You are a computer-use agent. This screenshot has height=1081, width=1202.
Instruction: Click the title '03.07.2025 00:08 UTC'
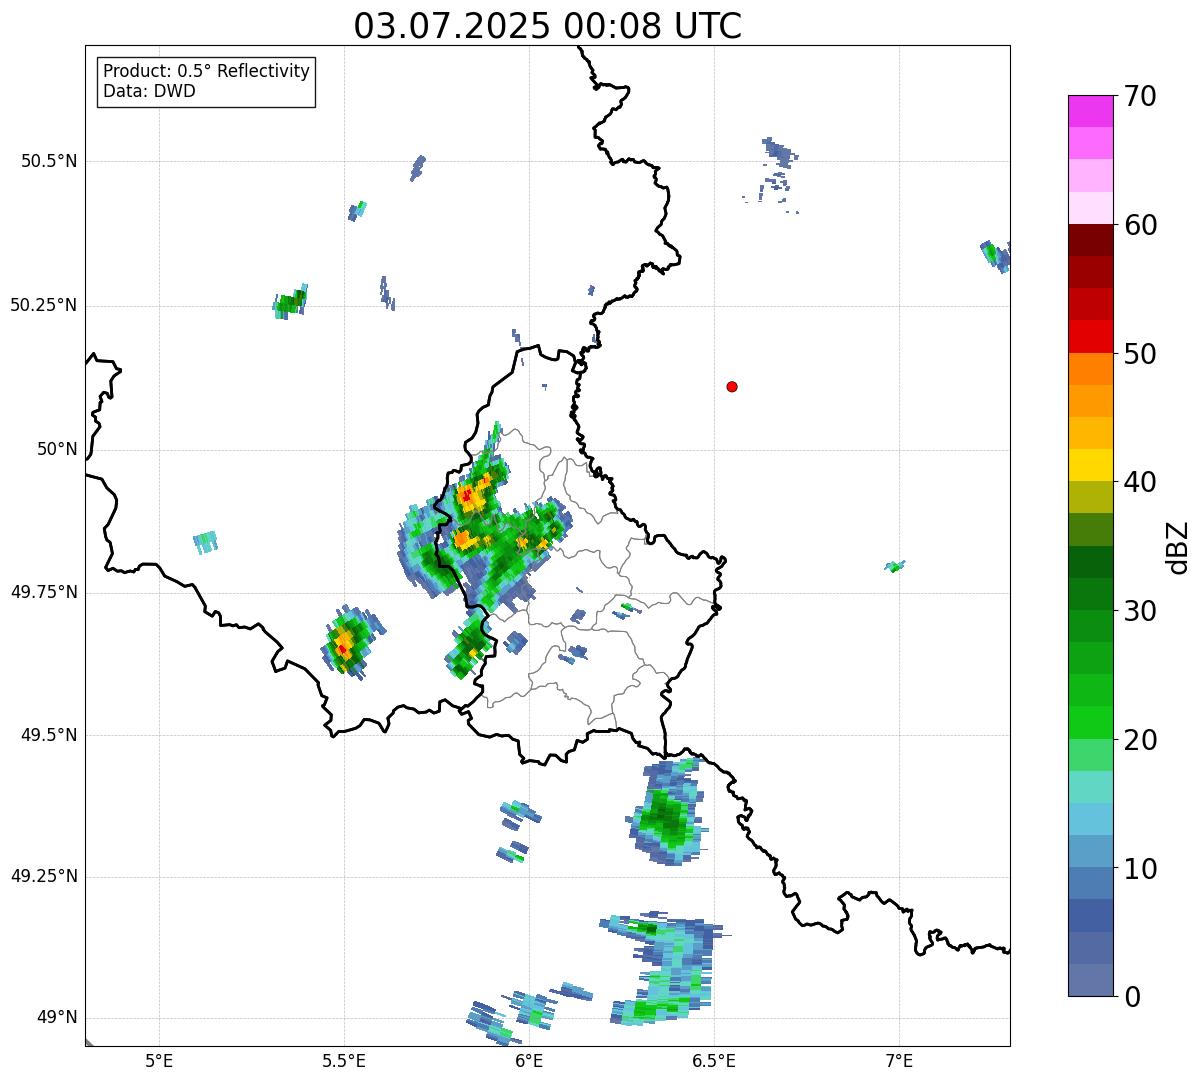[548, 26]
